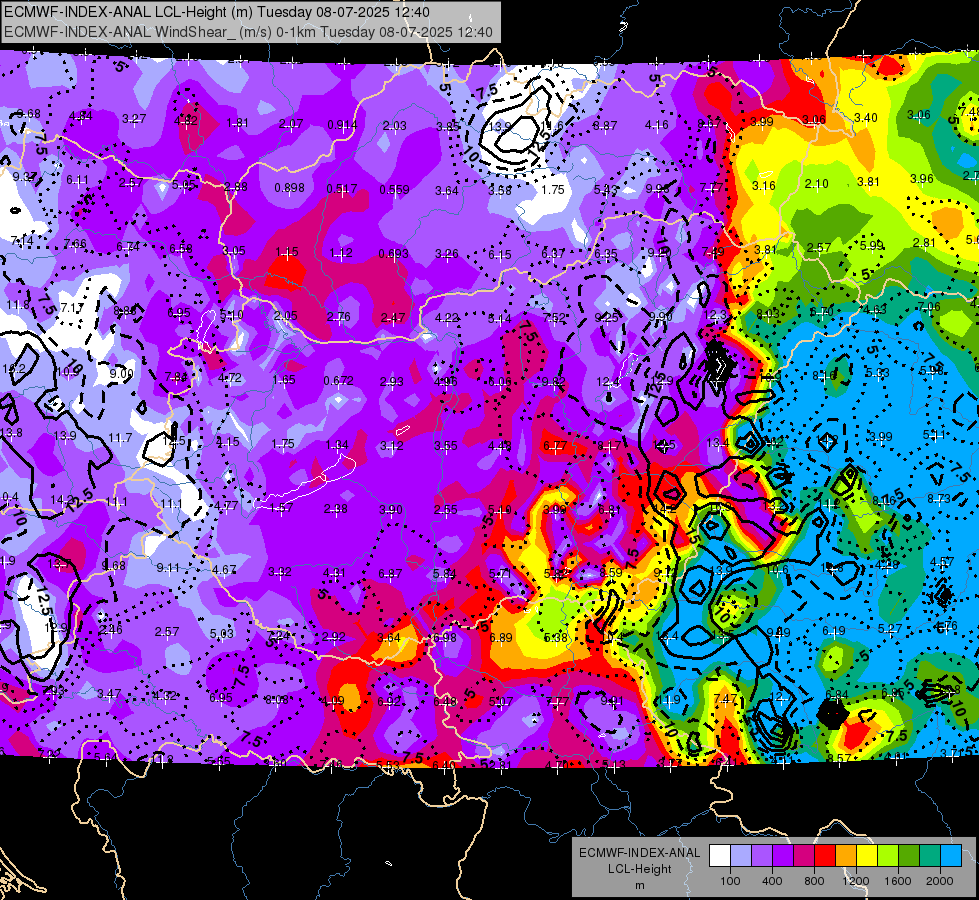Click the grid value 3.26
This screenshot has height=900, width=979.
point(446,254)
